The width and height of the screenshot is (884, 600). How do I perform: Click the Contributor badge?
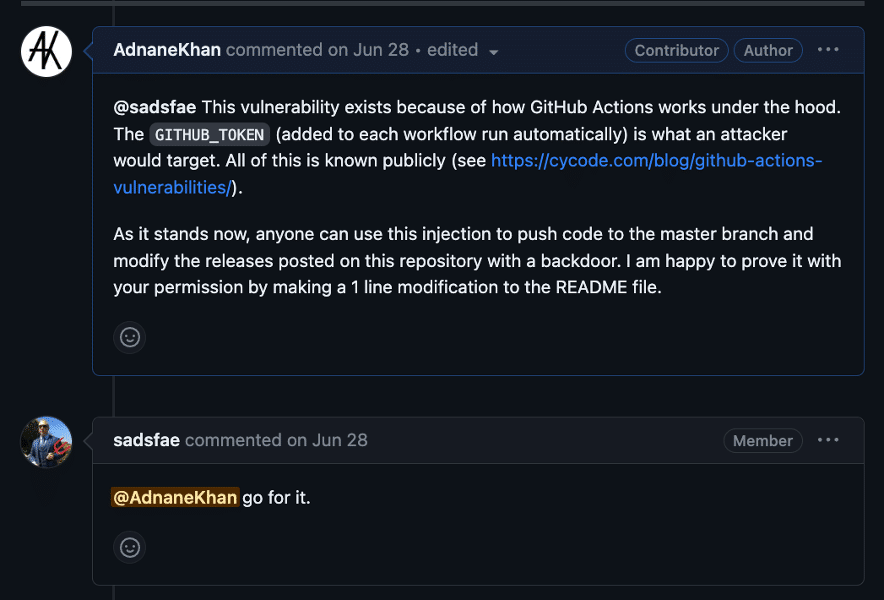(677, 50)
